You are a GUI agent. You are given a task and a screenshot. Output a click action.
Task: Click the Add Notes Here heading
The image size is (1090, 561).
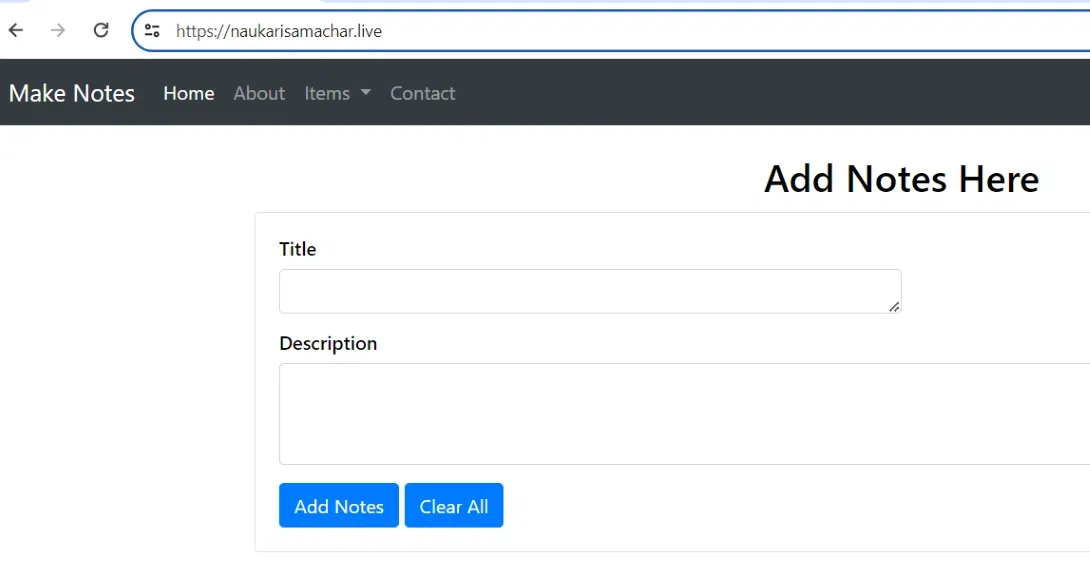[901, 179]
